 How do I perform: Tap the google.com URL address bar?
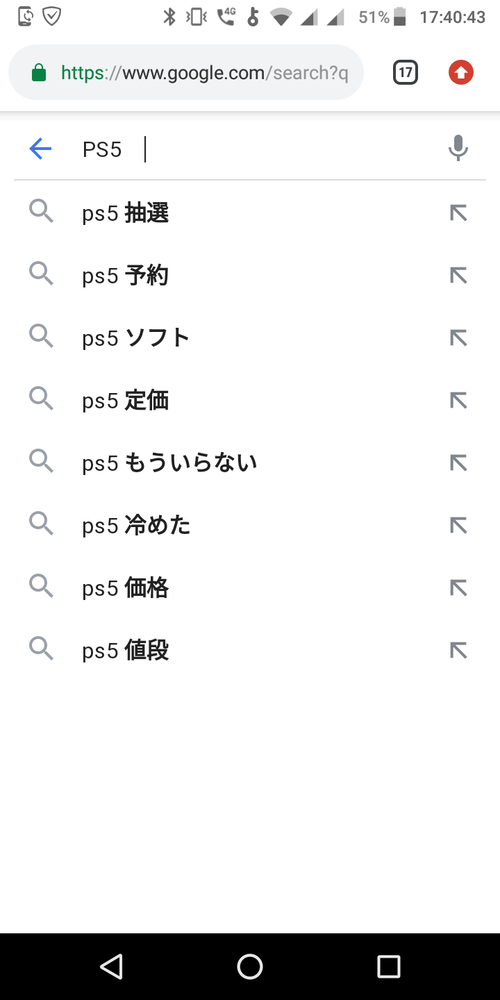[x=186, y=73]
